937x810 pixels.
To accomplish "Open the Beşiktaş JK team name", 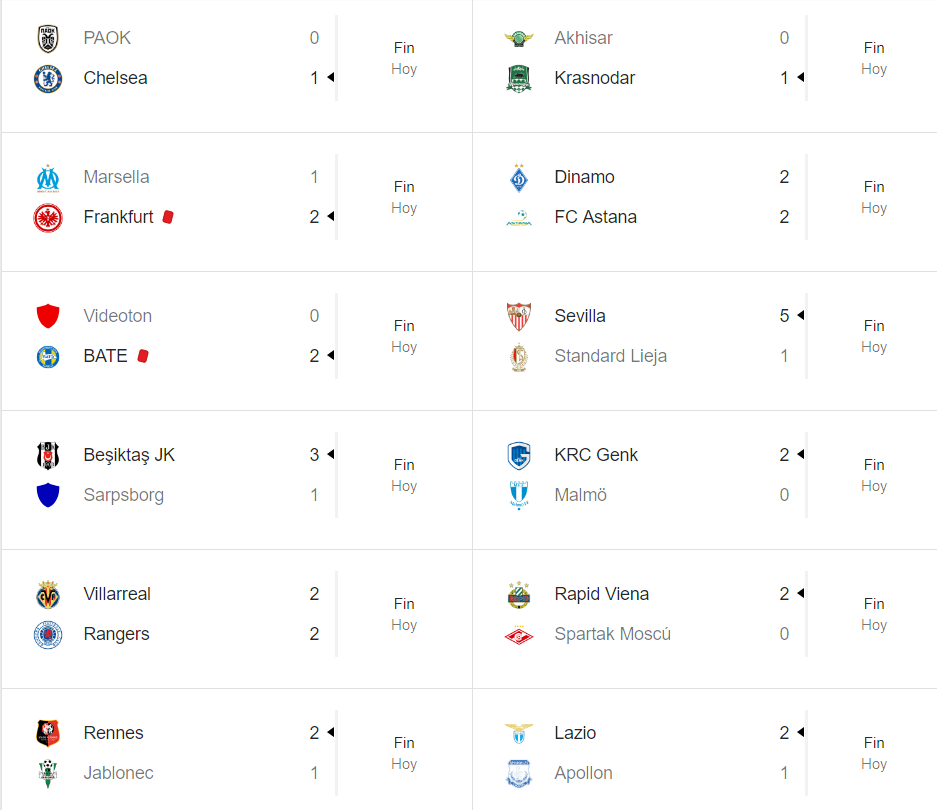I will pos(129,455).
